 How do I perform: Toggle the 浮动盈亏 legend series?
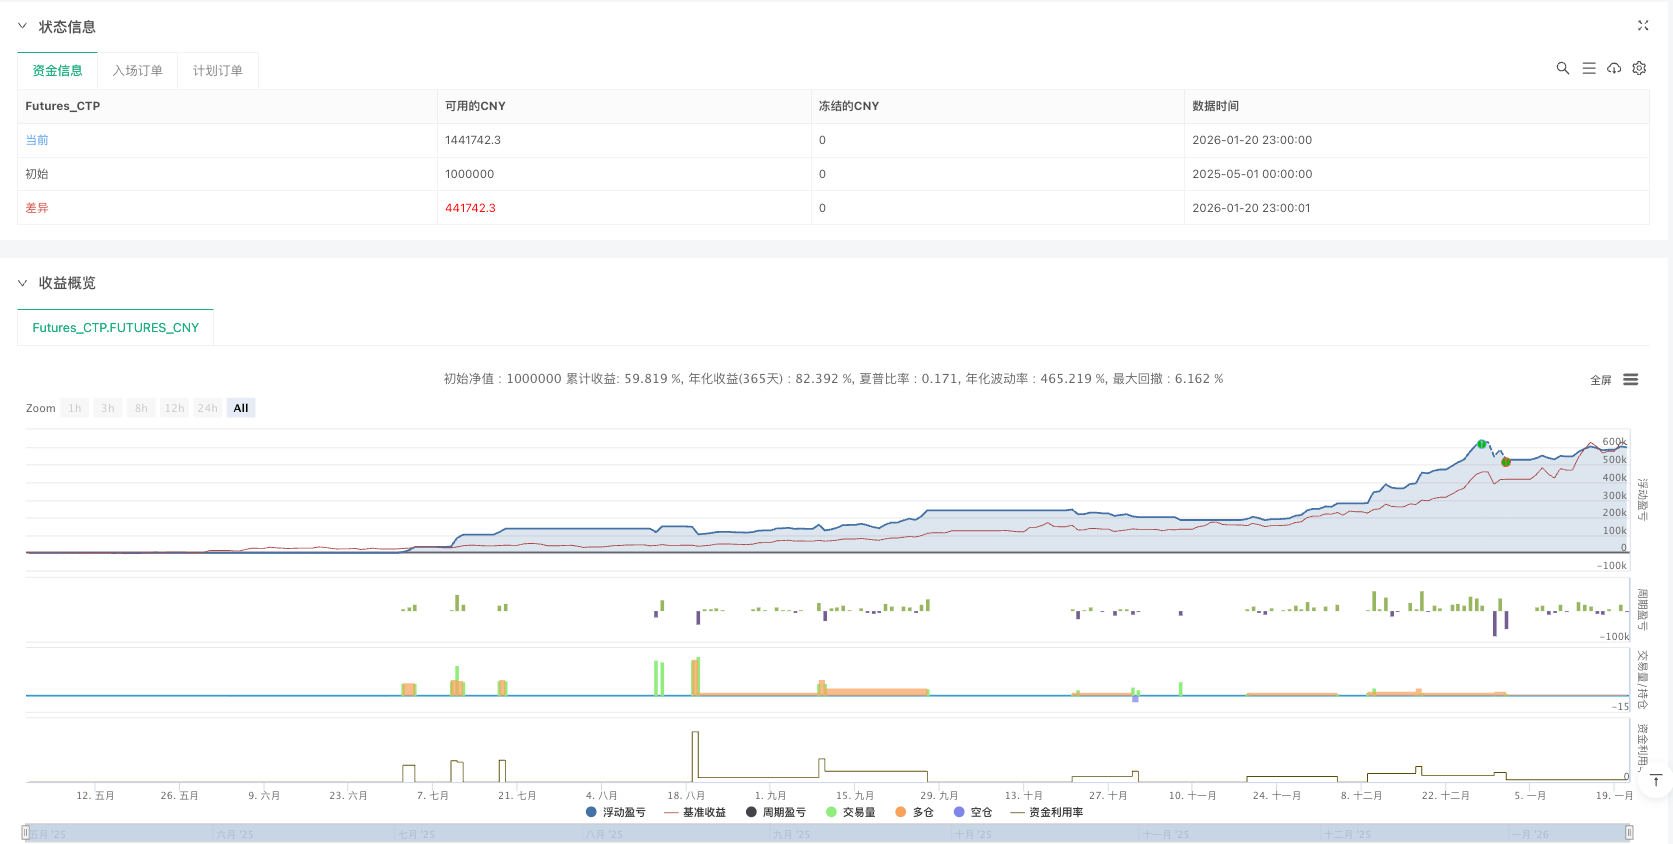coord(616,812)
